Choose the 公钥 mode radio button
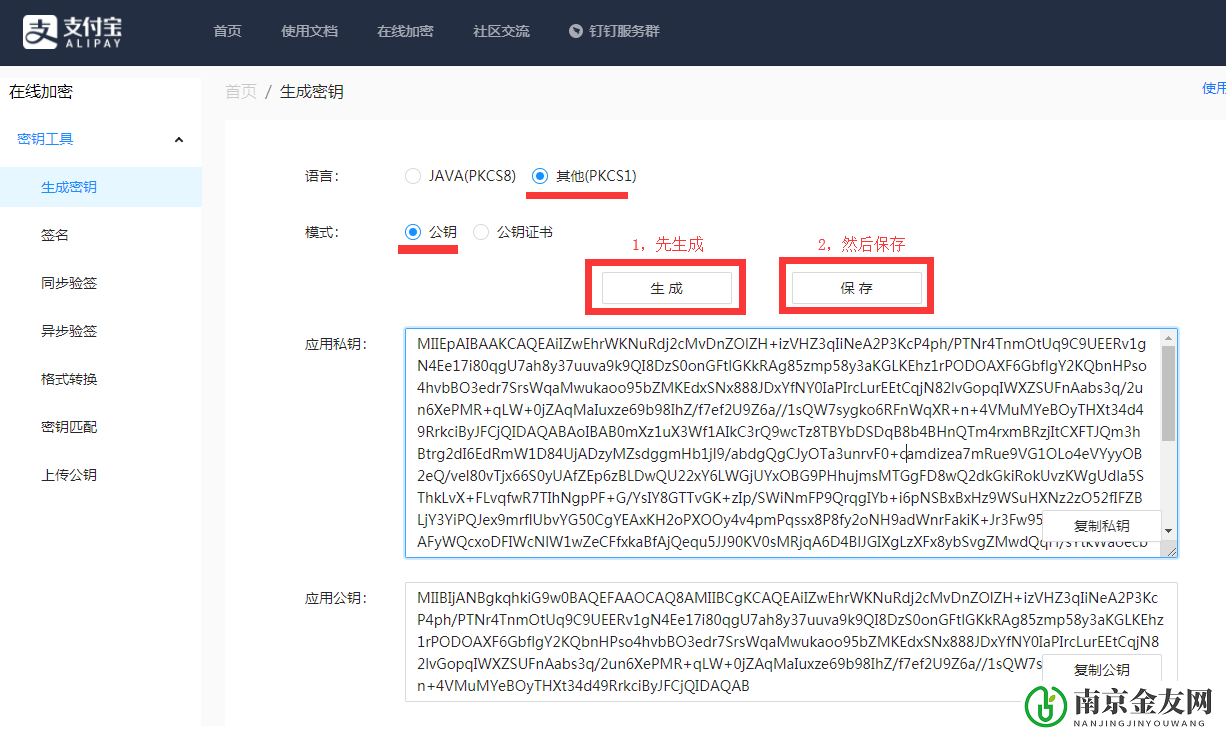The height and width of the screenshot is (738, 1226). 413,232
